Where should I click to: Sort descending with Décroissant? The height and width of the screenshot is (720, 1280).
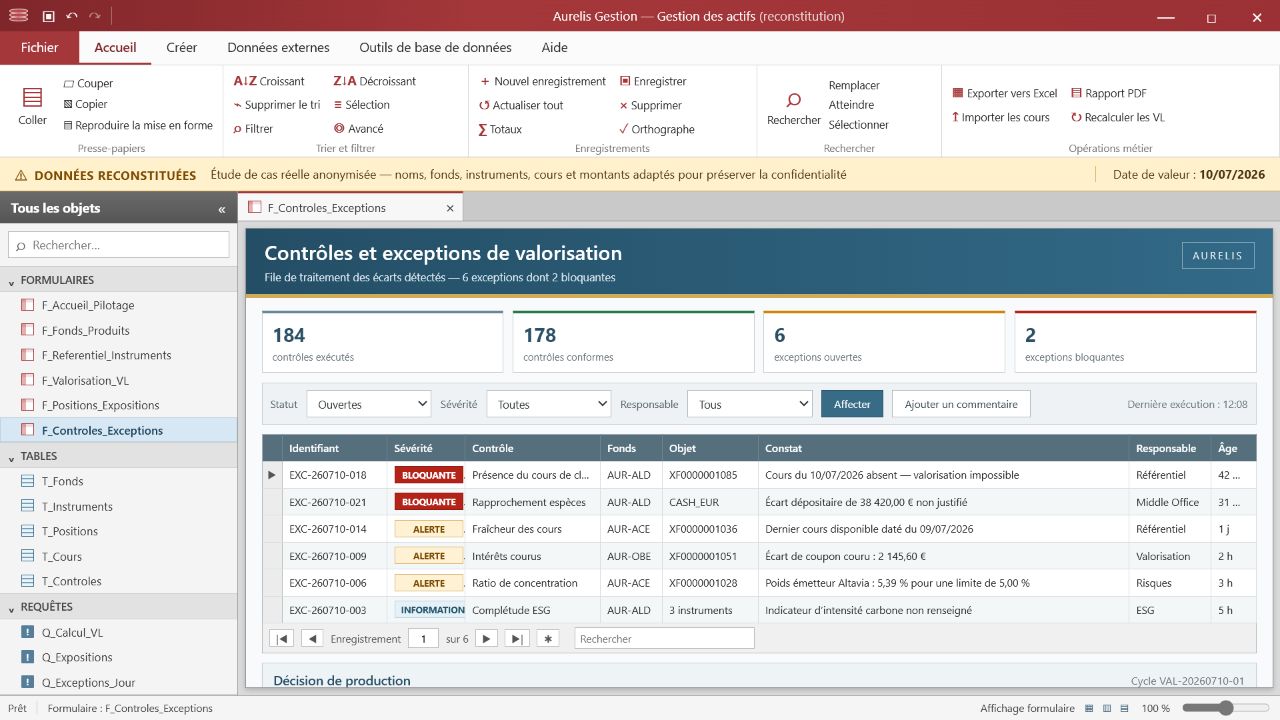tap(375, 81)
